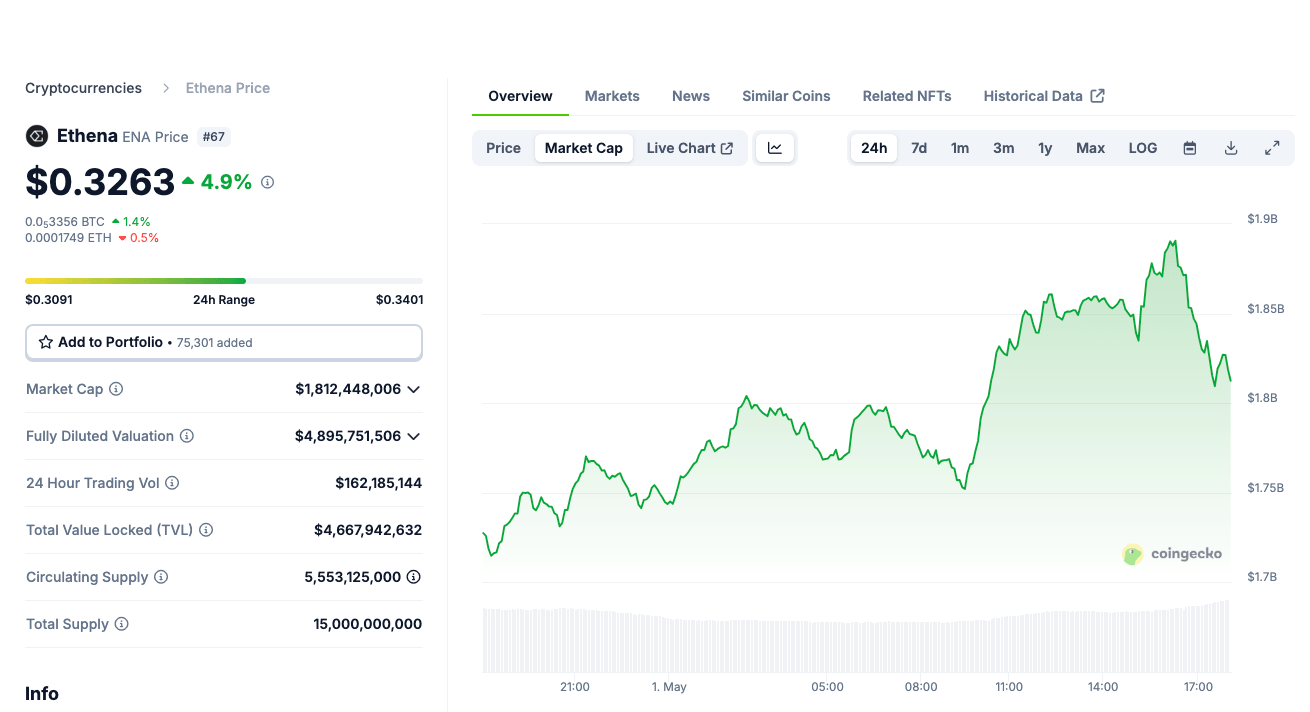Switch to the Markets tab
1310x712 pixels.
coord(611,96)
